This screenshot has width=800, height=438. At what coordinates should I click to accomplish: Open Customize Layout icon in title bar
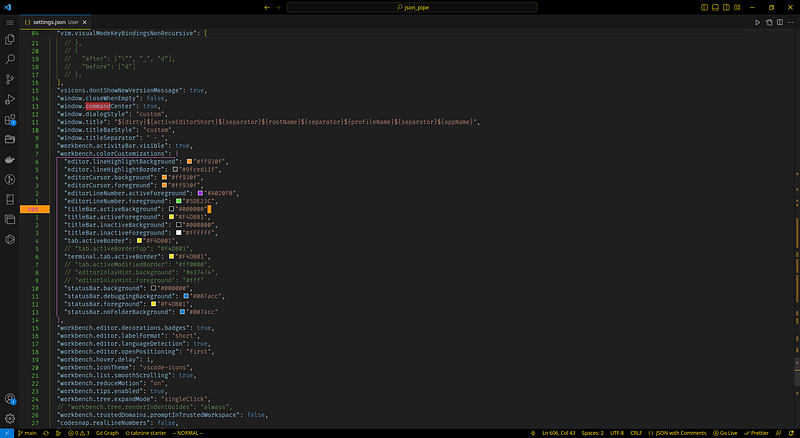pos(737,7)
